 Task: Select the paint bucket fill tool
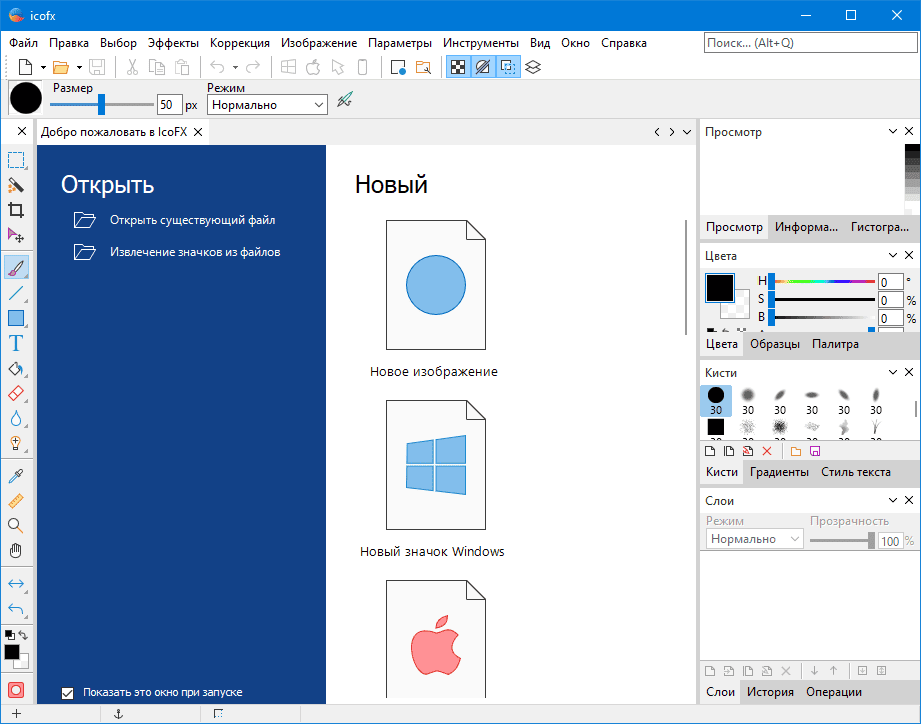pyautogui.click(x=16, y=369)
